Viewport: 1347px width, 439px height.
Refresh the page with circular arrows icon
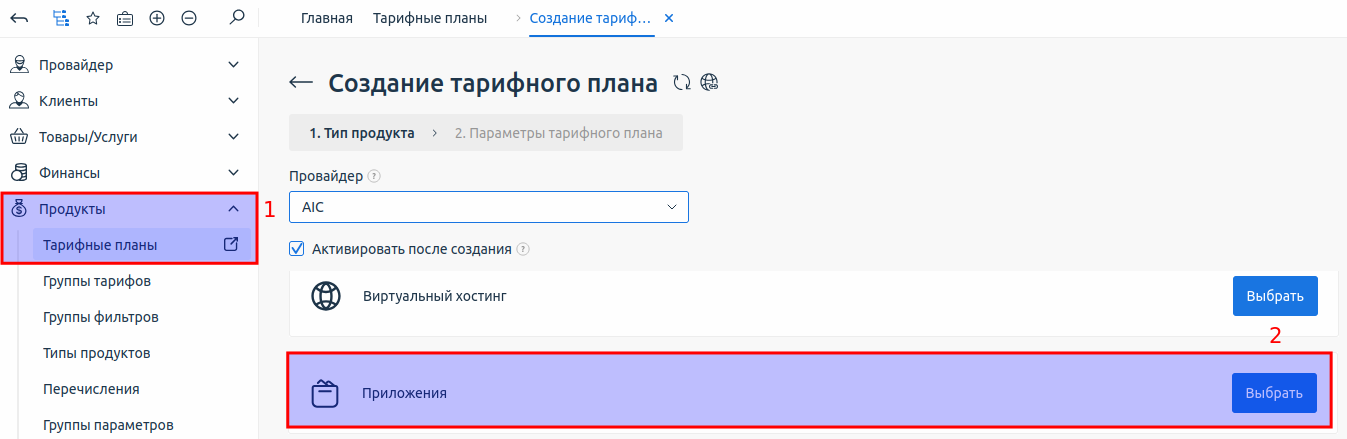(x=682, y=83)
